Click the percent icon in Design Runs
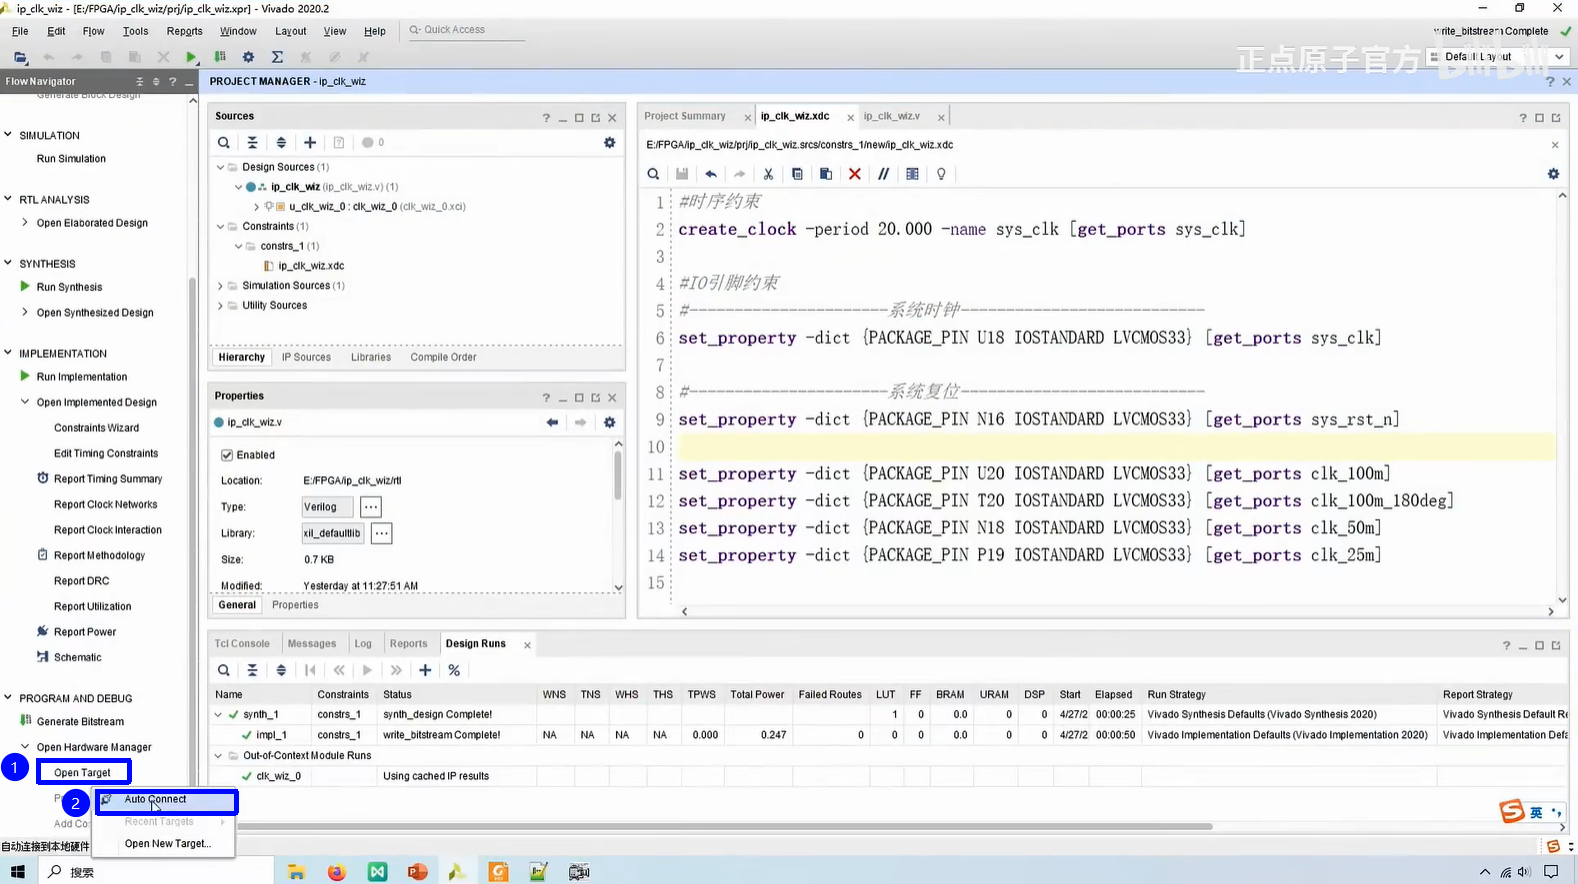1578x884 pixels. click(454, 670)
